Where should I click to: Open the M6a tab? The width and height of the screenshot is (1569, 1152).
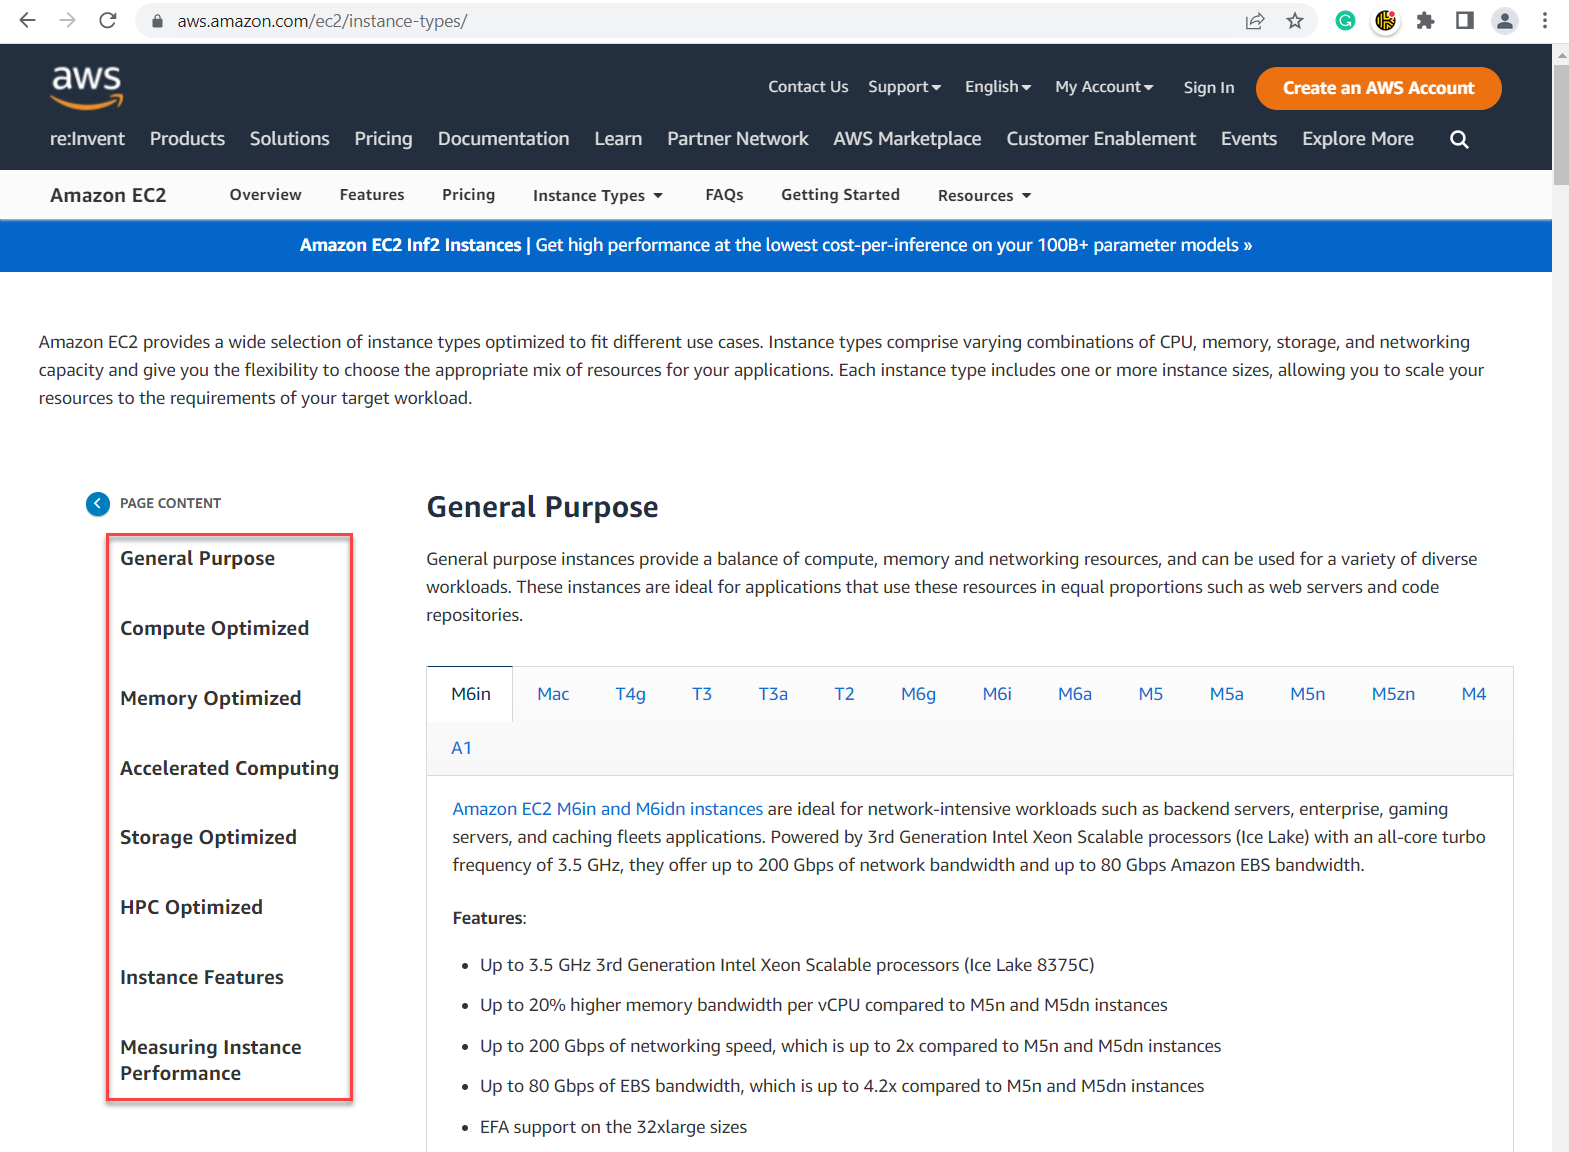click(x=1075, y=694)
